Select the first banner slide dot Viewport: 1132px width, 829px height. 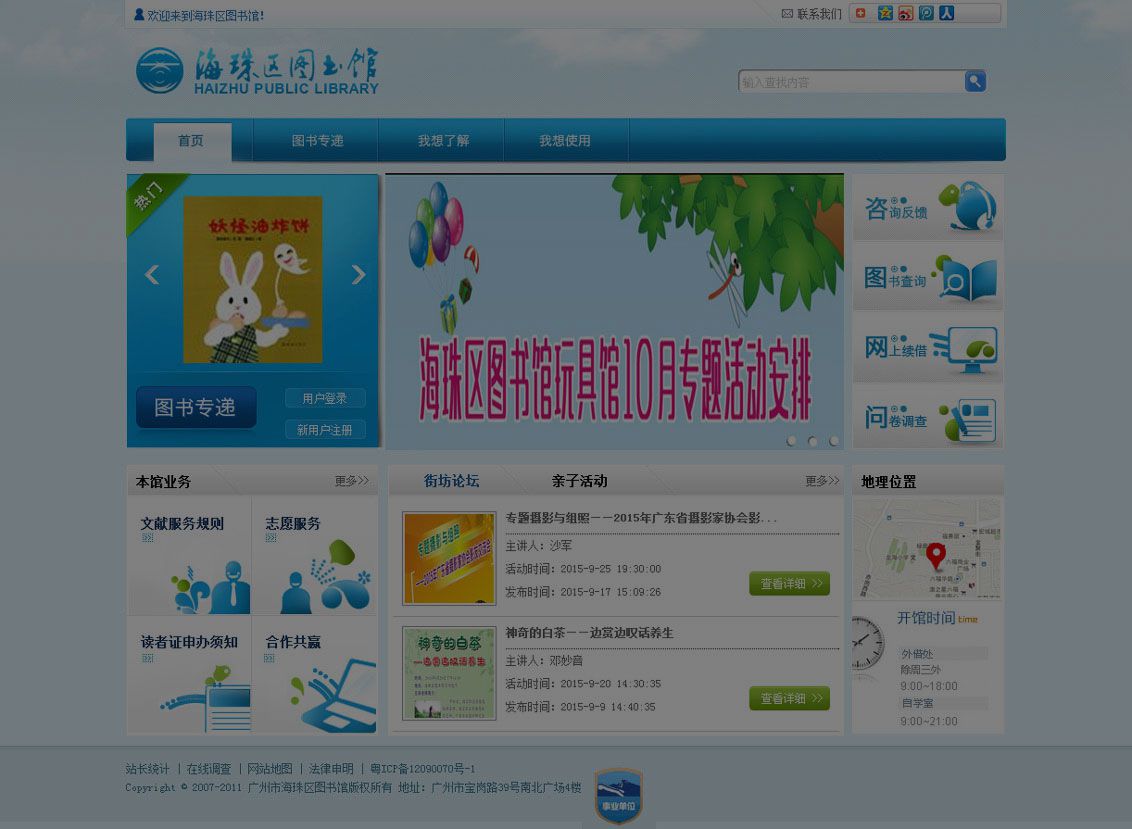pyautogui.click(x=791, y=440)
